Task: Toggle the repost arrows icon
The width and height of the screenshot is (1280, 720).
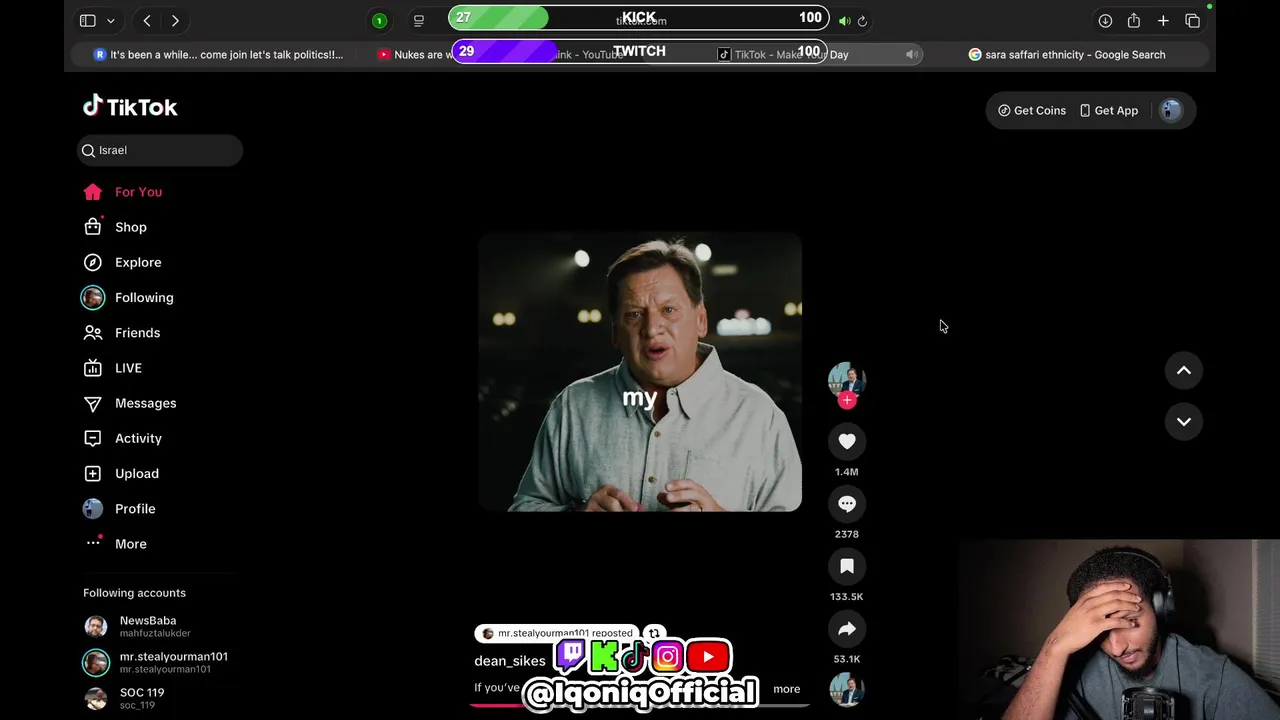Action: pyautogui.click(x=655, y=633)
